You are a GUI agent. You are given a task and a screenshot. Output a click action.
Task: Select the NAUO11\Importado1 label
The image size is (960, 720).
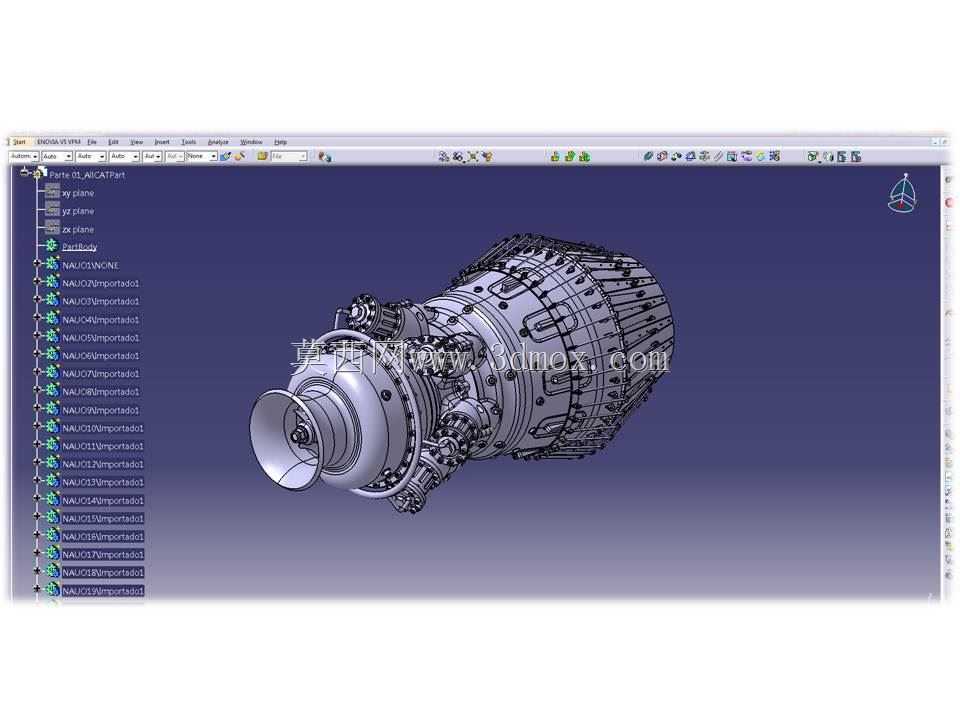(x=103, y=446)
